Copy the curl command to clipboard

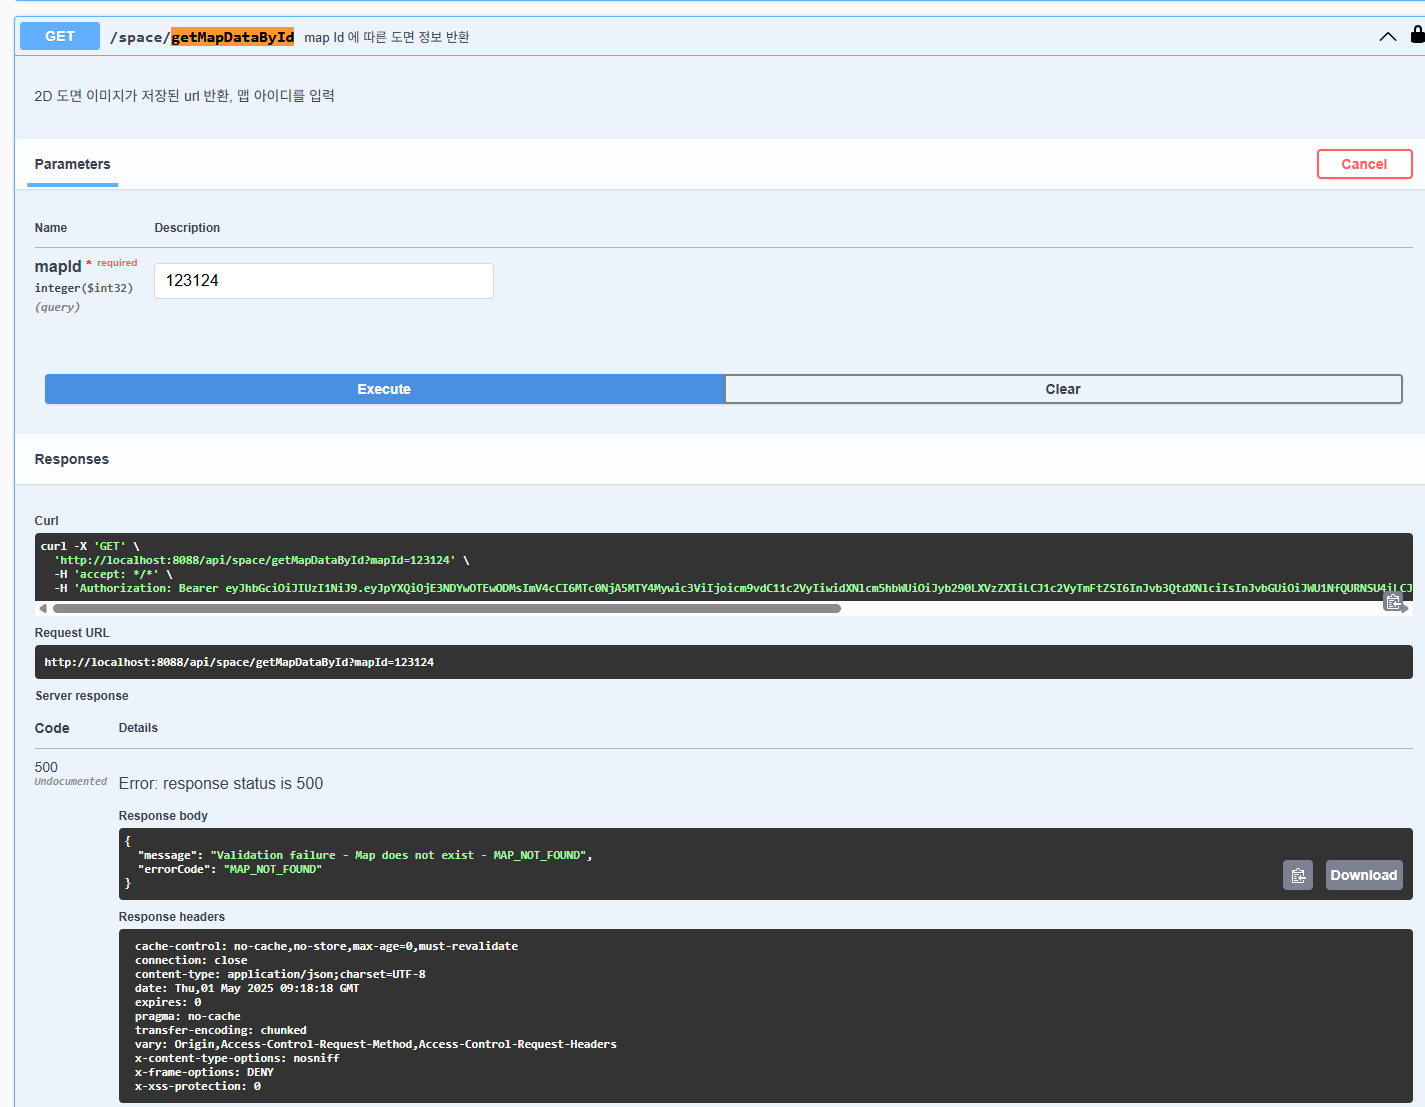click(x=1393, y=601)
